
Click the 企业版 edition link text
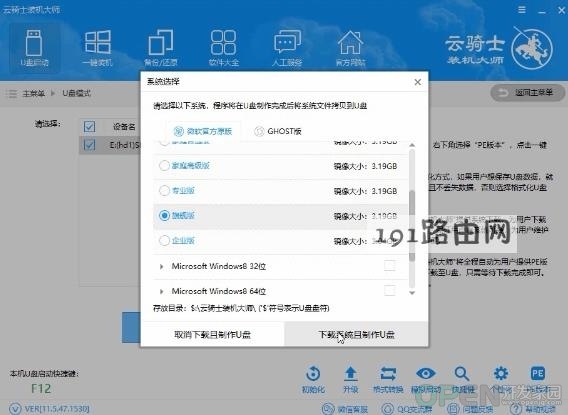(183, 240)
